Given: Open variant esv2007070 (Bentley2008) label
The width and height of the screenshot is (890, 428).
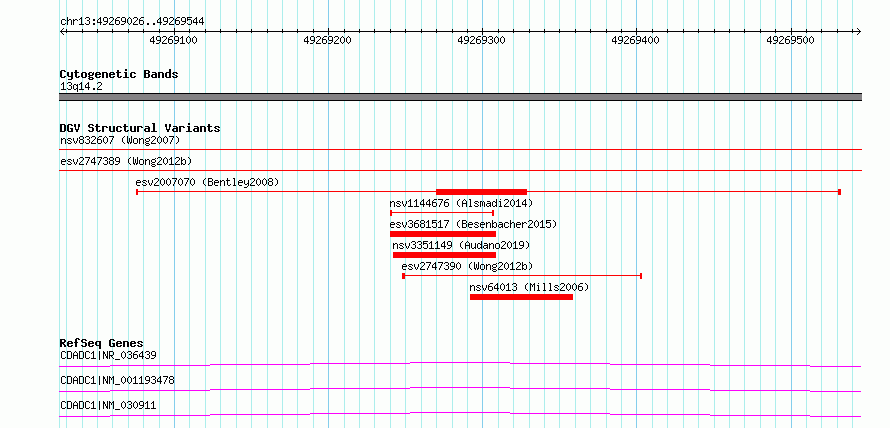Looking at the screenshot, I should tap(207, 182).
